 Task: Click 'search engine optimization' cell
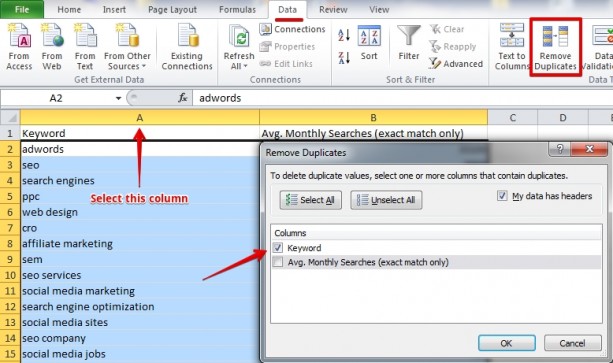[140, 306]
